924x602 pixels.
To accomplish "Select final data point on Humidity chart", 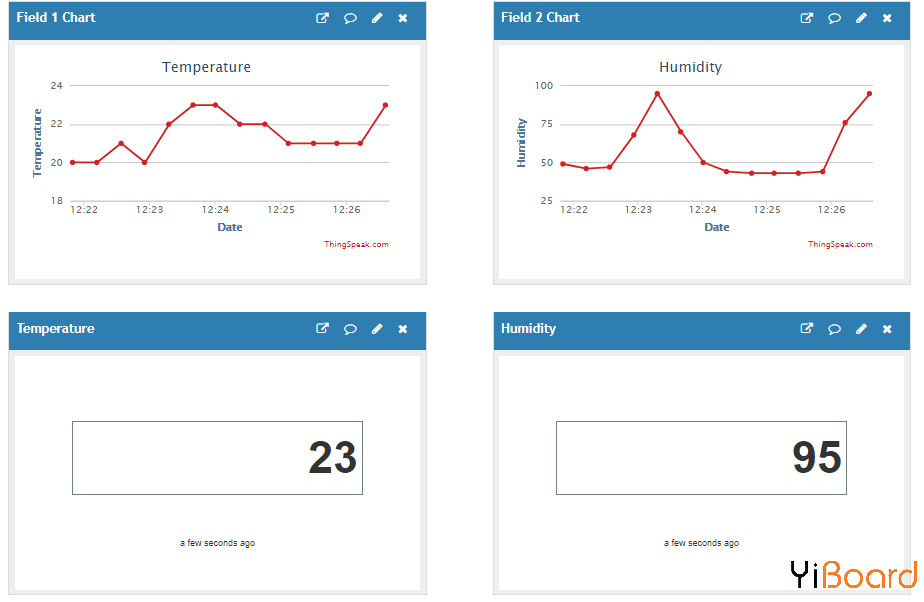I will [x=869, y=94].
